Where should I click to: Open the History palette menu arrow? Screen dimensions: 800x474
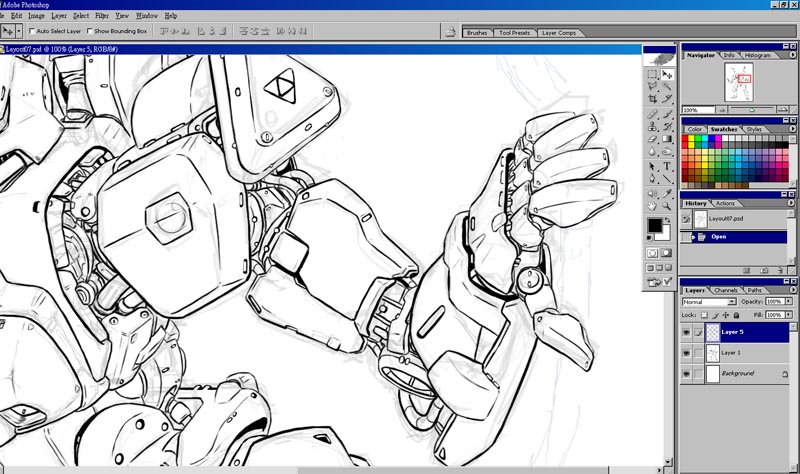[x=791, y=203]
